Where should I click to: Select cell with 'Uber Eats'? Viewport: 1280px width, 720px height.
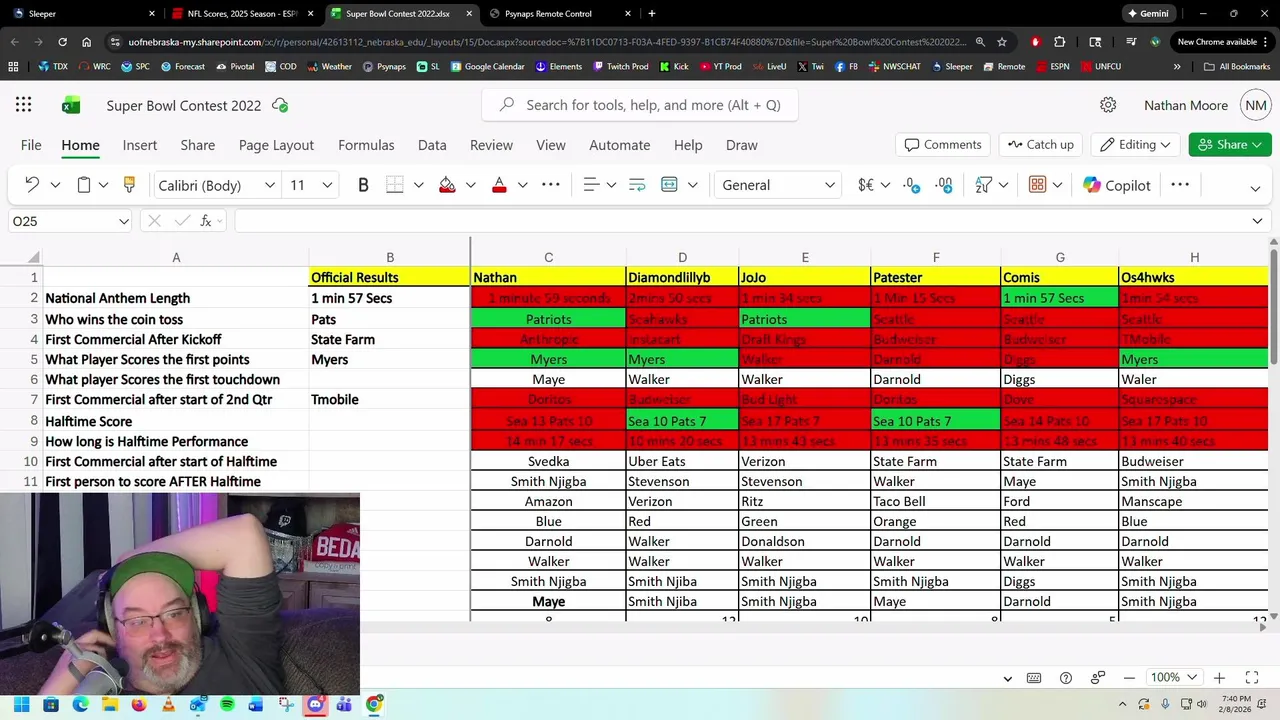tap(682, 461)
